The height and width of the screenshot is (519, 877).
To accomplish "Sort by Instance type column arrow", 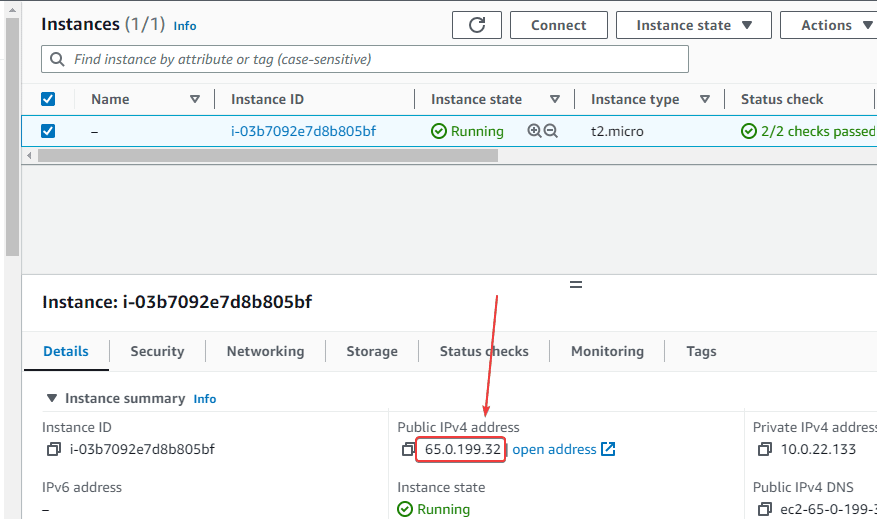I will click(705, 99).
